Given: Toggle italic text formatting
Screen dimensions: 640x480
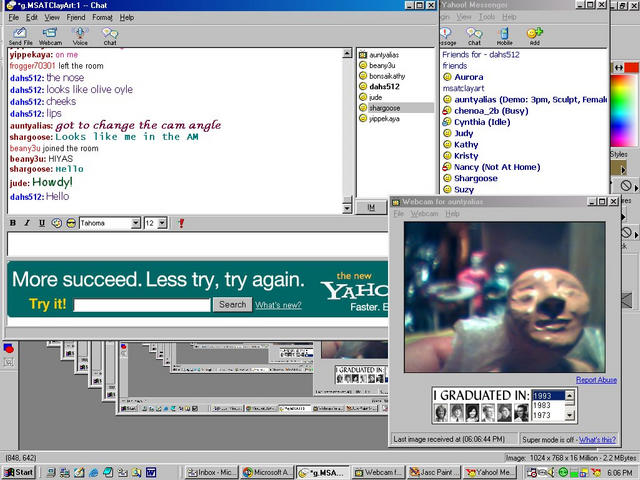Looking at the screenshot, I should pos(27,223).
